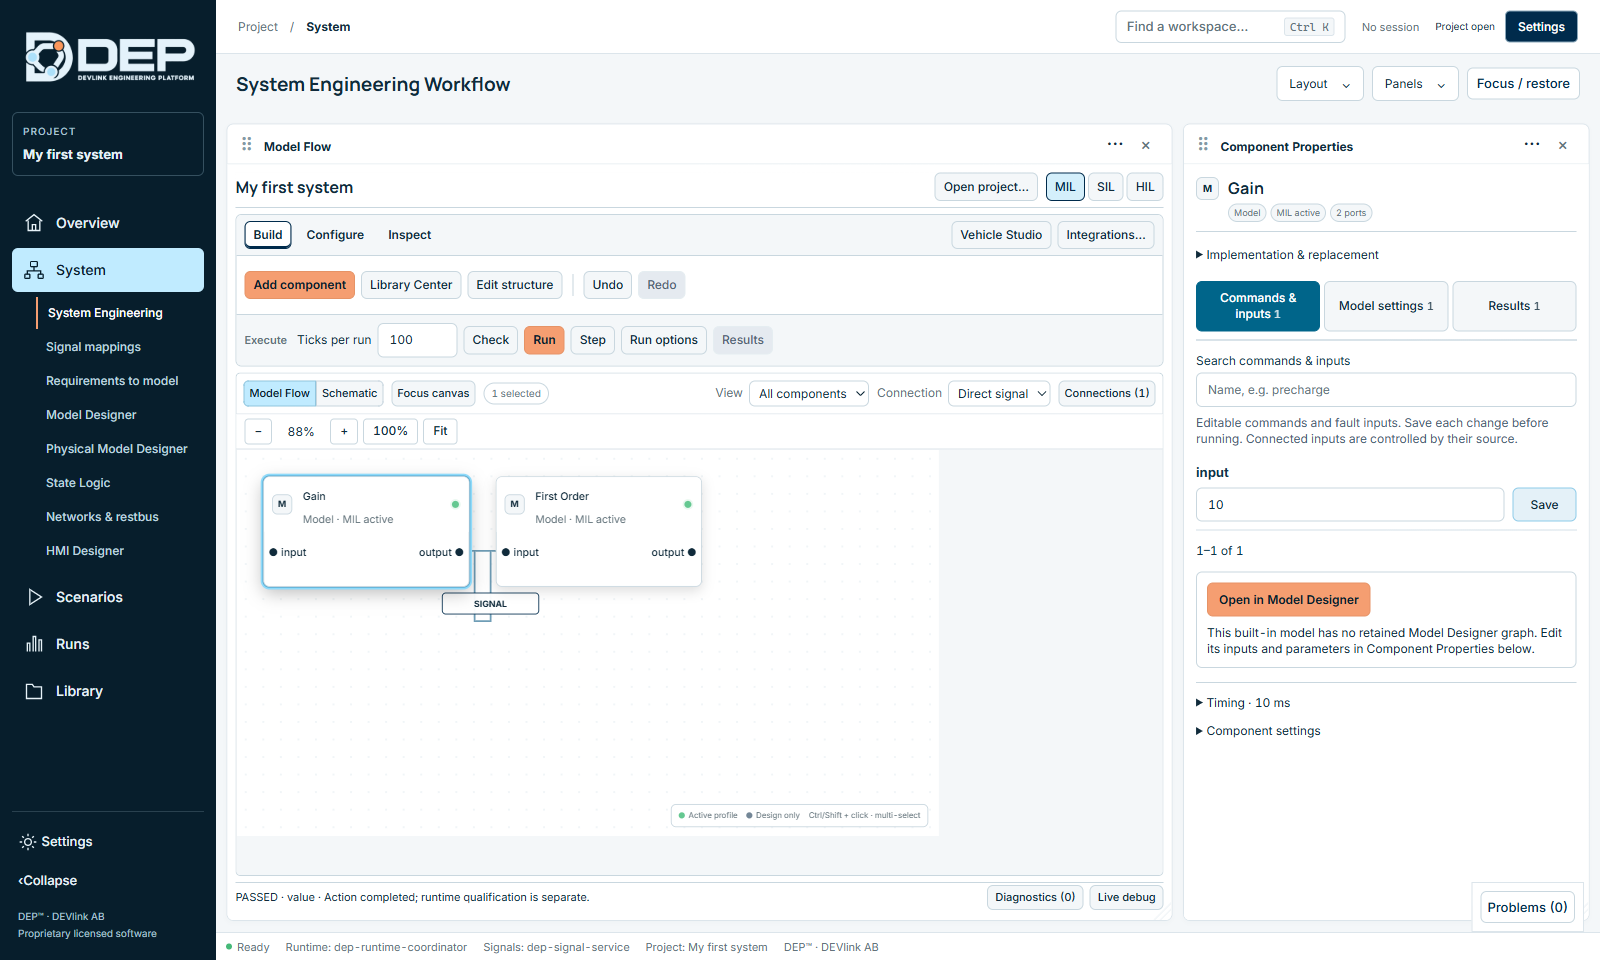Toggle Focus canvas mode
The width and height of the screenshot is (1600, 960).
tap(433, 393)
